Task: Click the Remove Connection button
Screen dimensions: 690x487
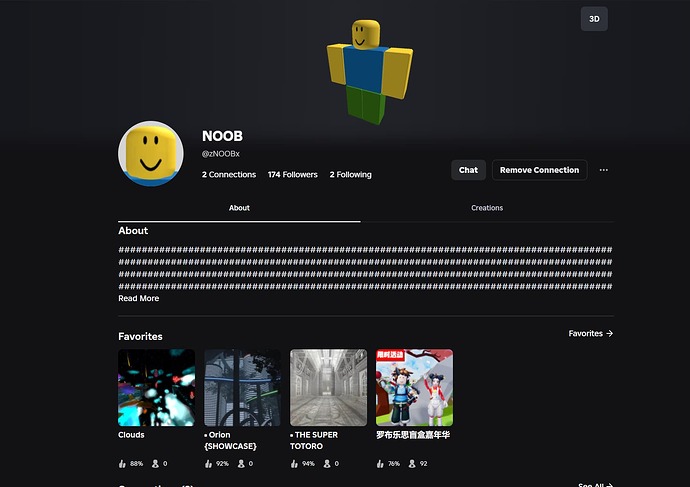Action: (x=540, y=170)
